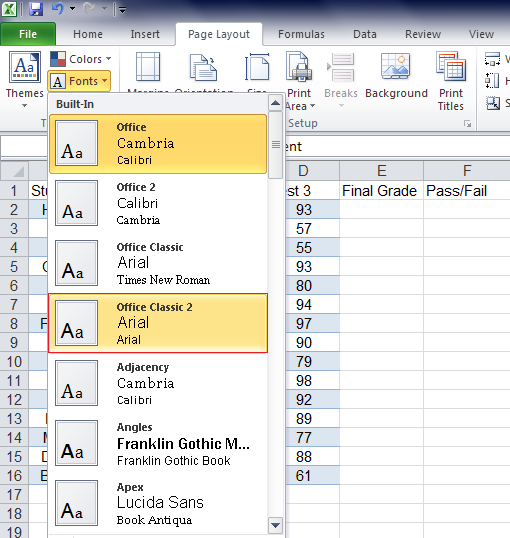Click the Select All corner button
510x538 pixels.
coord(14,171)
